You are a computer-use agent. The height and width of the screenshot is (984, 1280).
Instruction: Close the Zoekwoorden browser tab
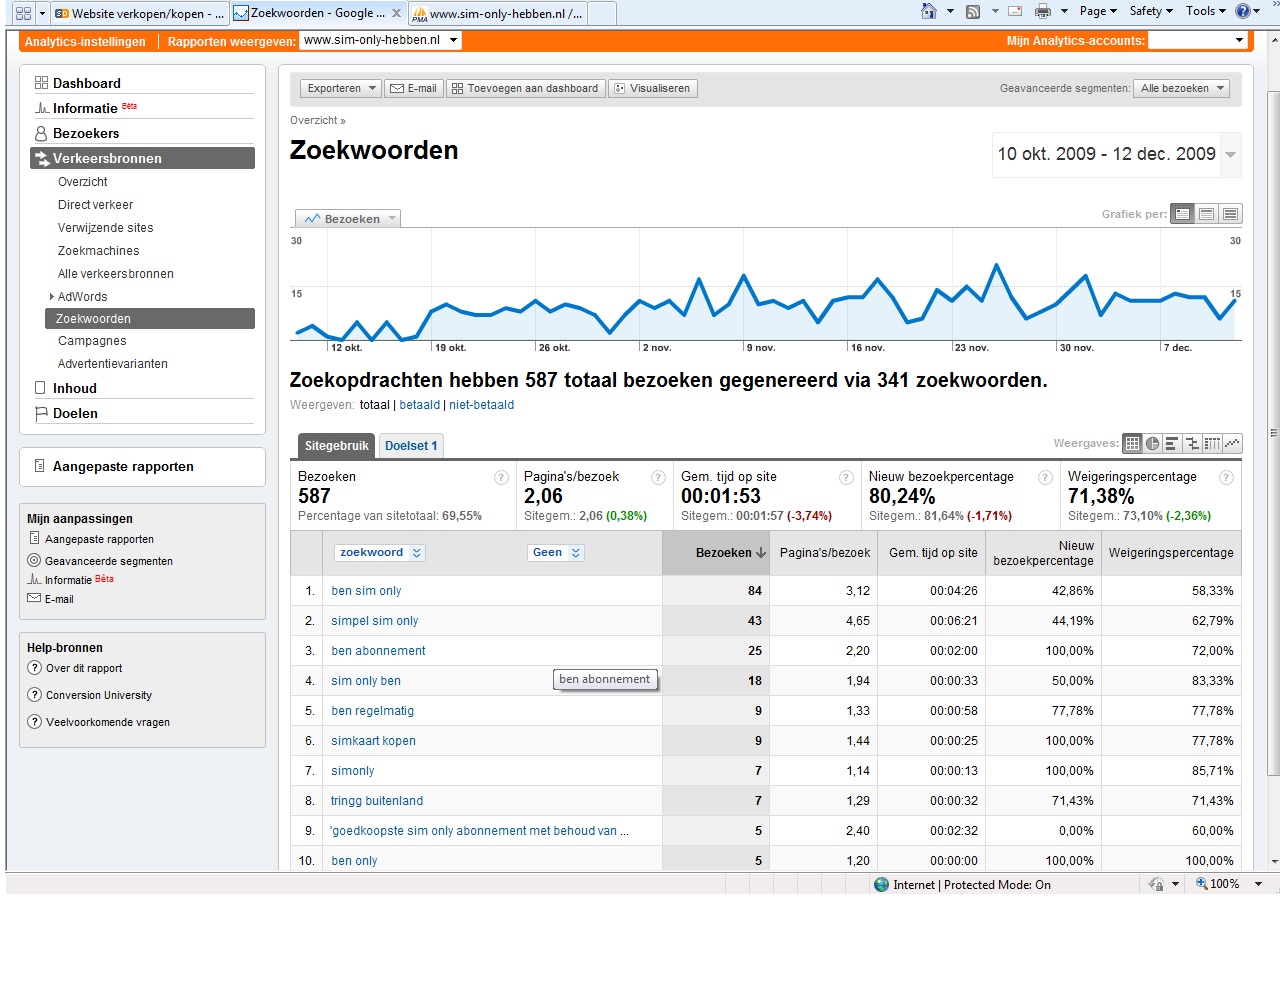point(397,13)
